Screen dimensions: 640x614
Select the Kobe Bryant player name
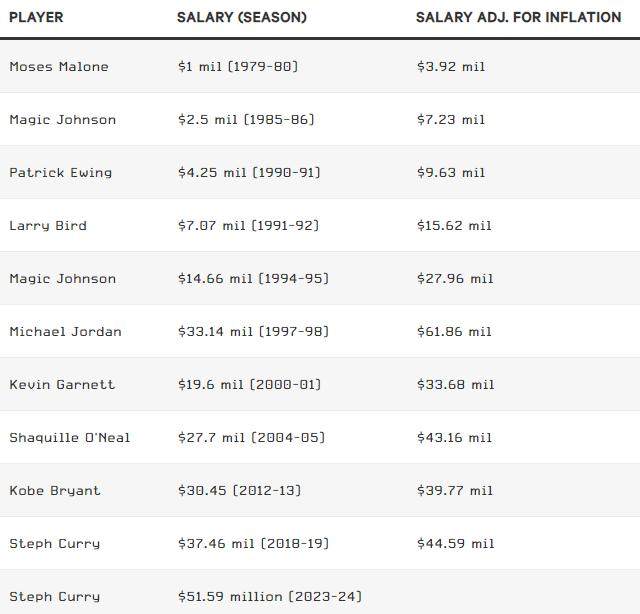pyautogui.click(x=55, y=491)
